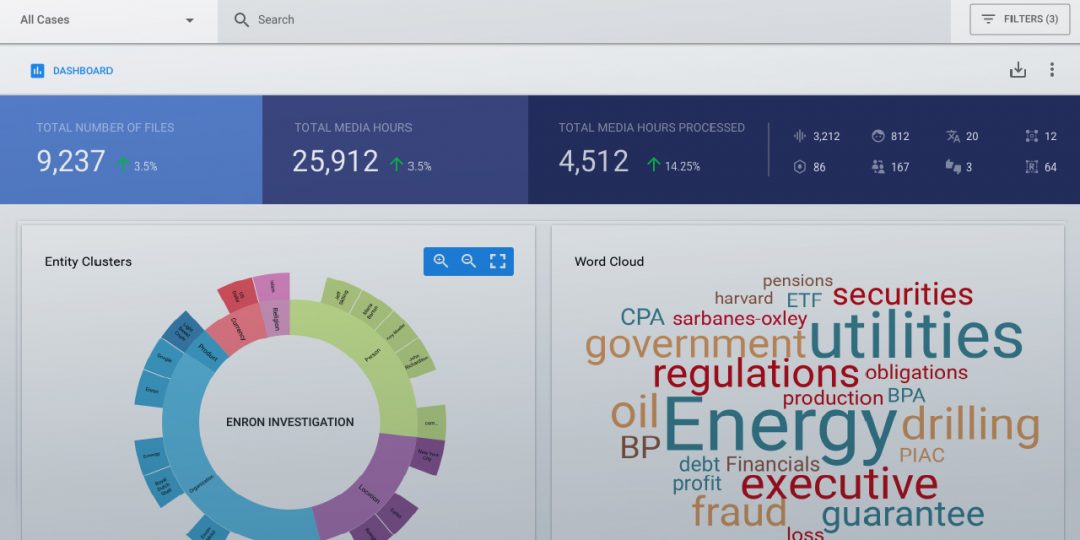1080x540 pixels.
Task: Click the hexagon icon beside 86
Action: click(800, 167)
